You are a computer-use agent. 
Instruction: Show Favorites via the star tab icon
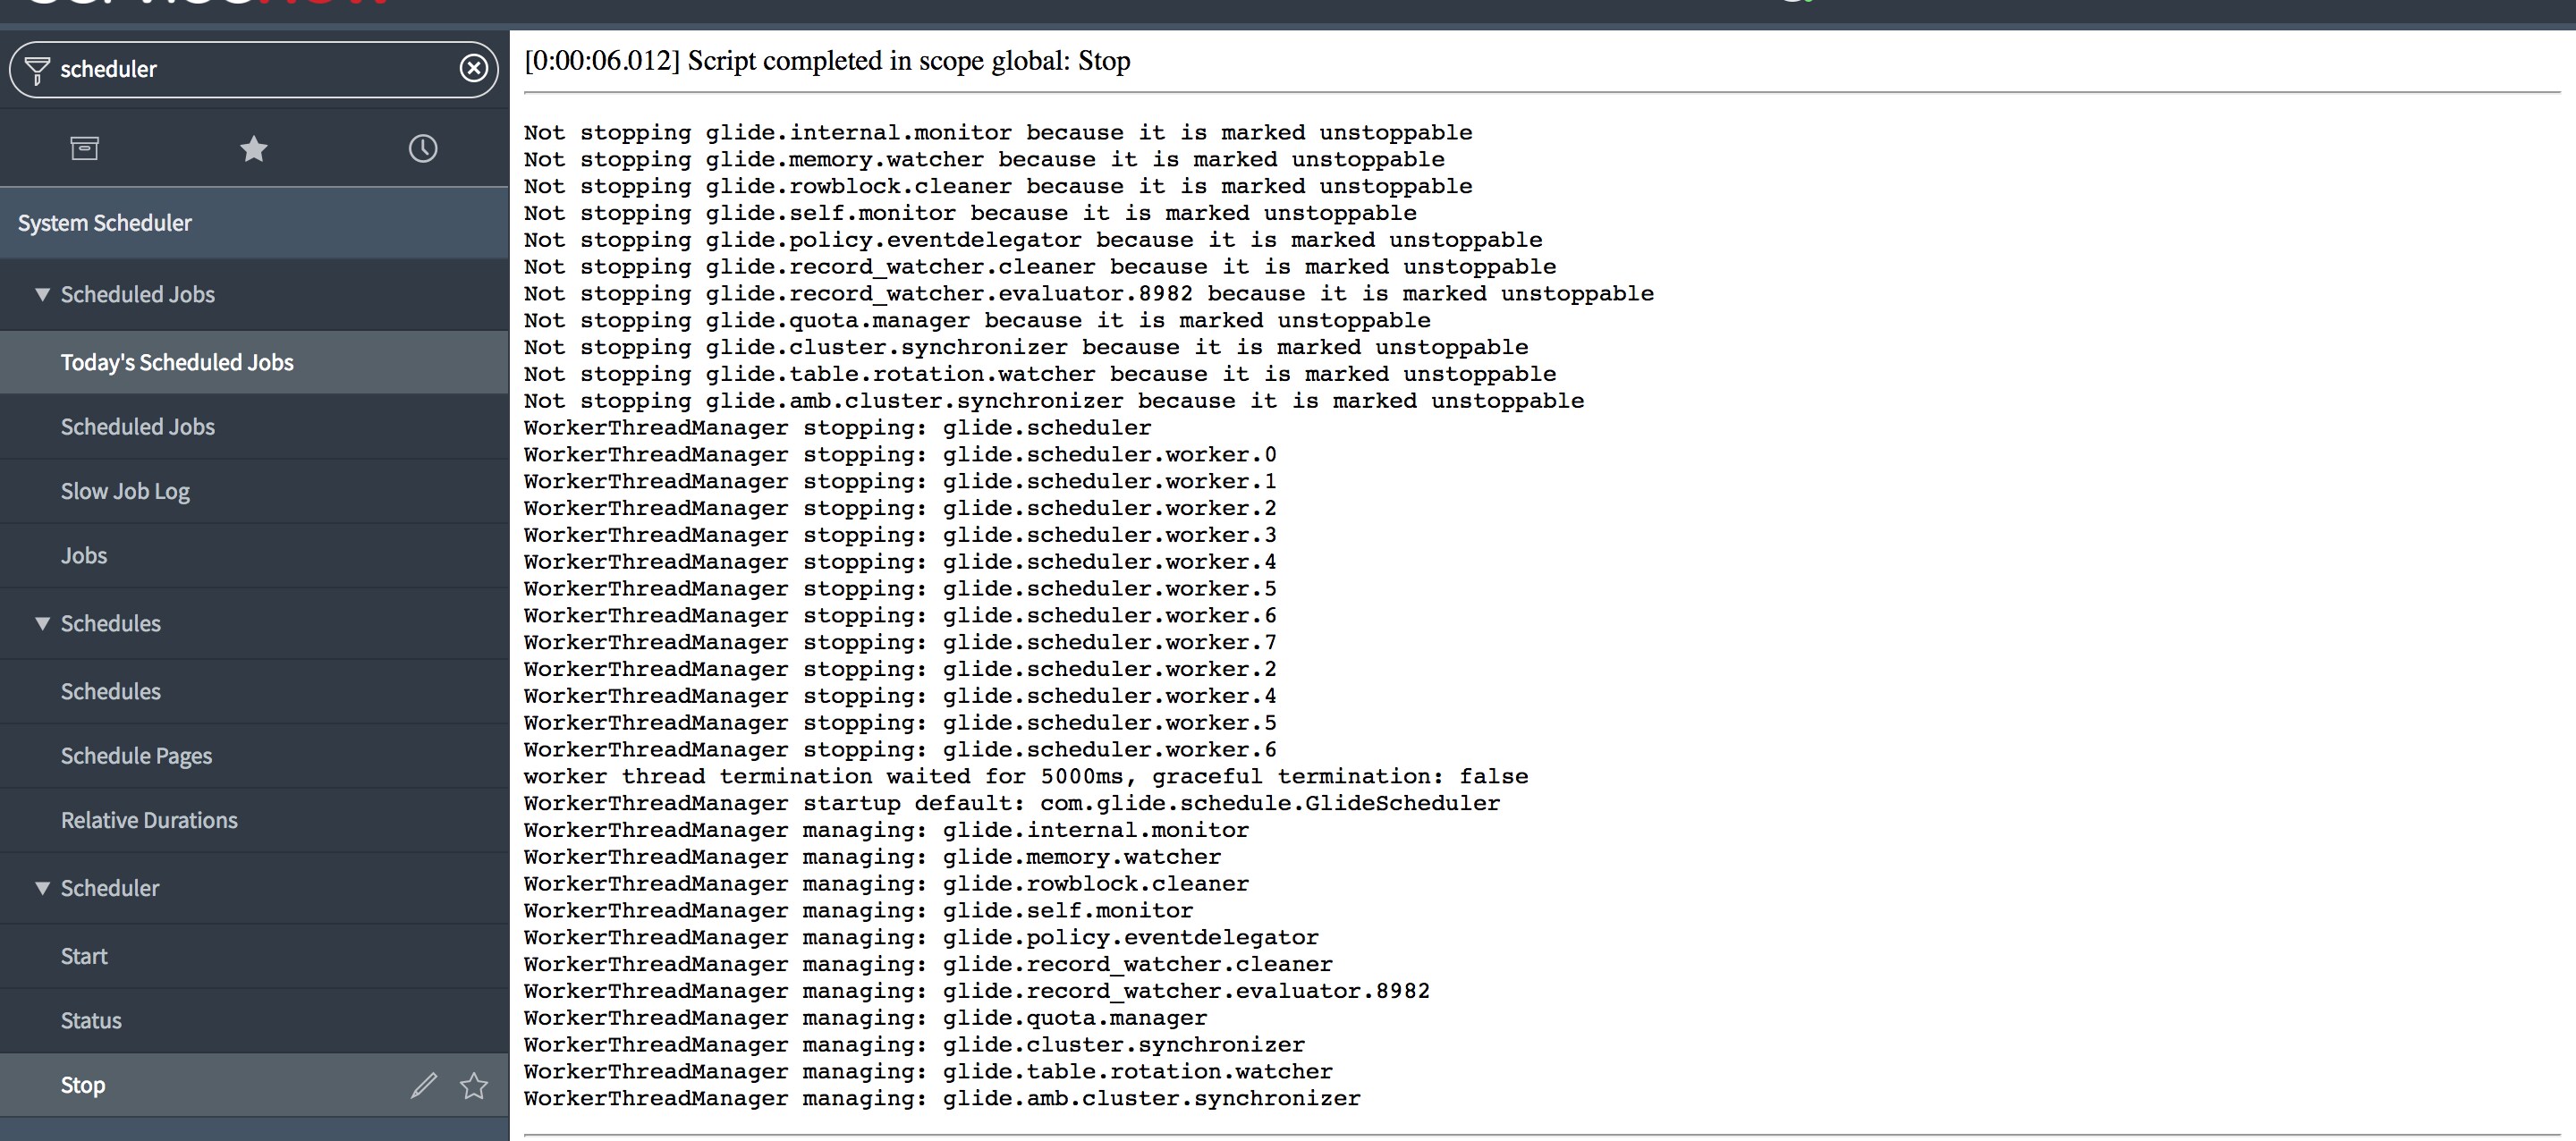point(254,149)
